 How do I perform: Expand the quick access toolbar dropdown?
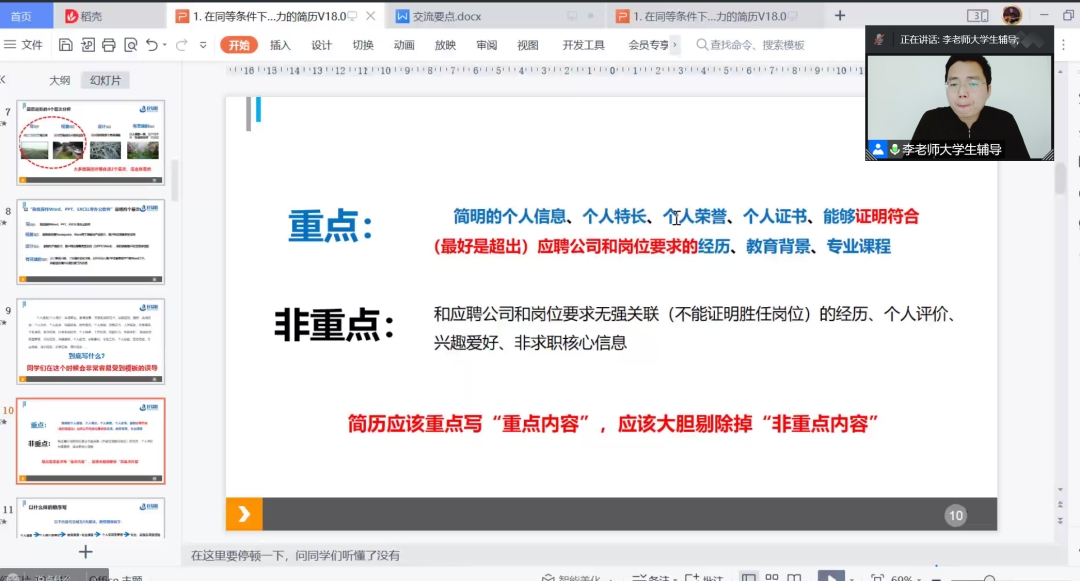[x=203, y=45]
